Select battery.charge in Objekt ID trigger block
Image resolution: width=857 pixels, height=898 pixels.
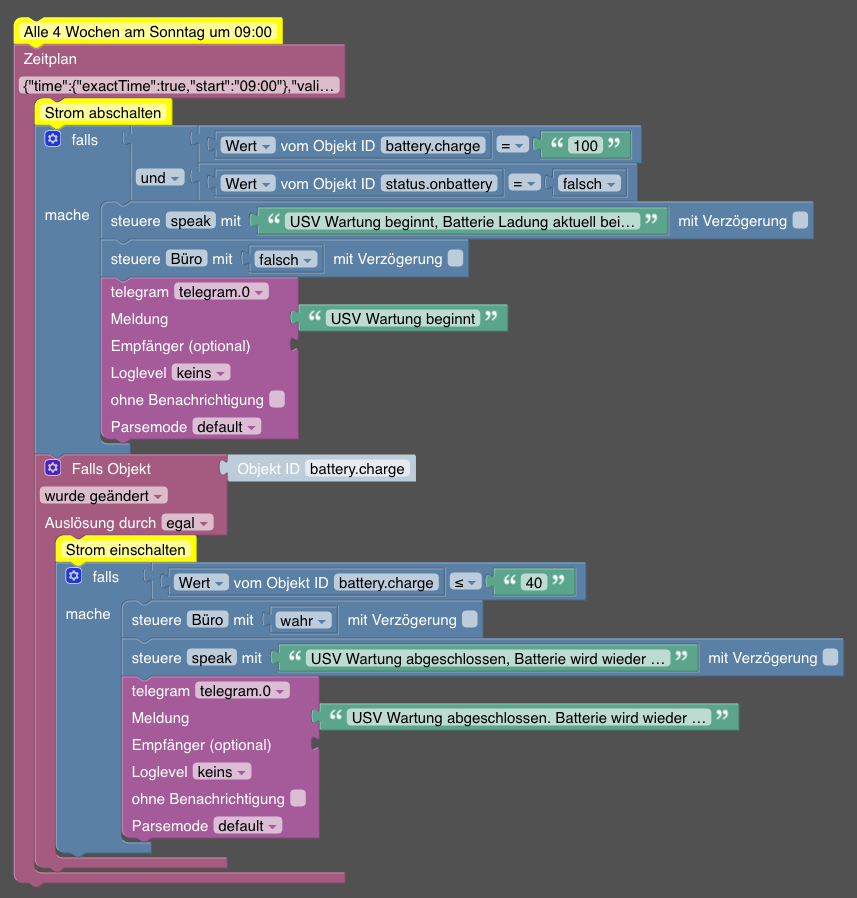click(x=357, y=468)
